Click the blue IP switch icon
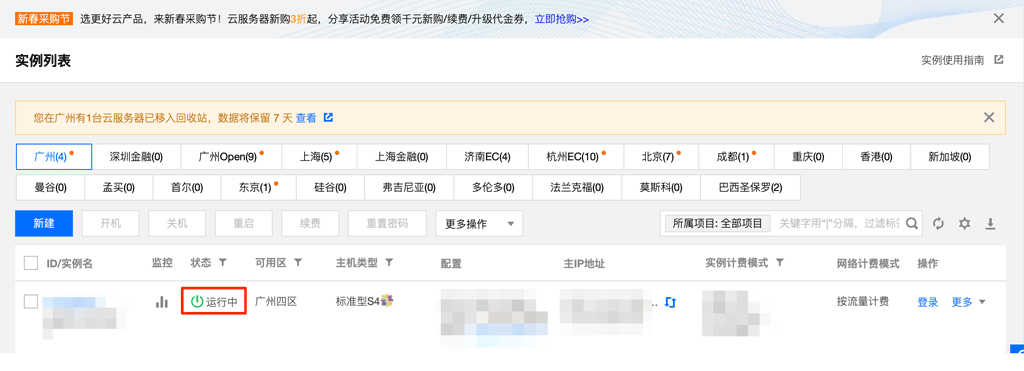Screen dimensions: 1024x371 pos(669,302)
